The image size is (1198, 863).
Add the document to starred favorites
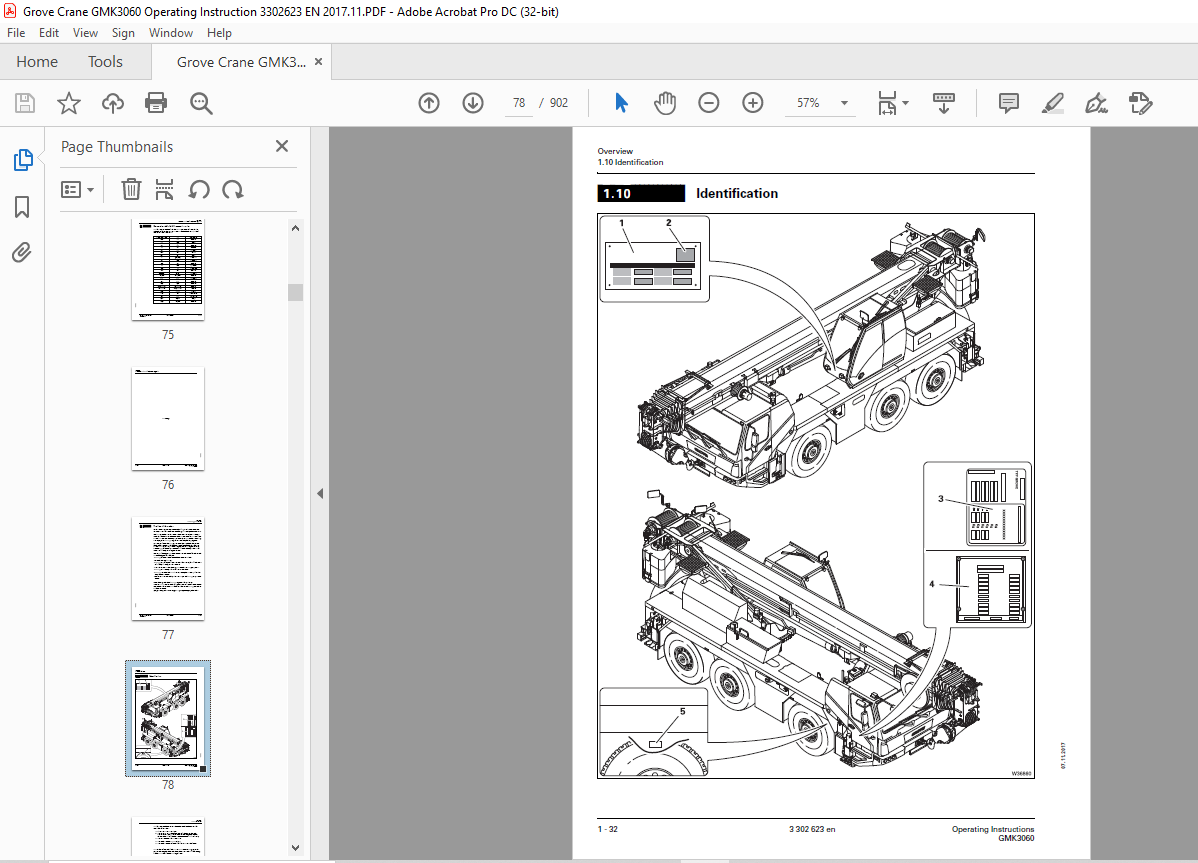(69, 103)
